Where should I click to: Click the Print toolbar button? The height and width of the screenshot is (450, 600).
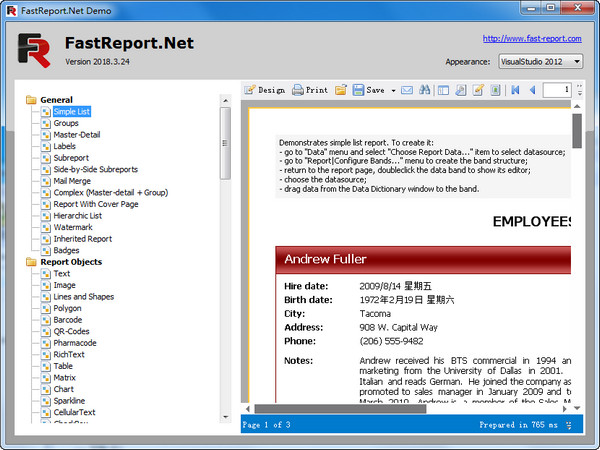309,90
